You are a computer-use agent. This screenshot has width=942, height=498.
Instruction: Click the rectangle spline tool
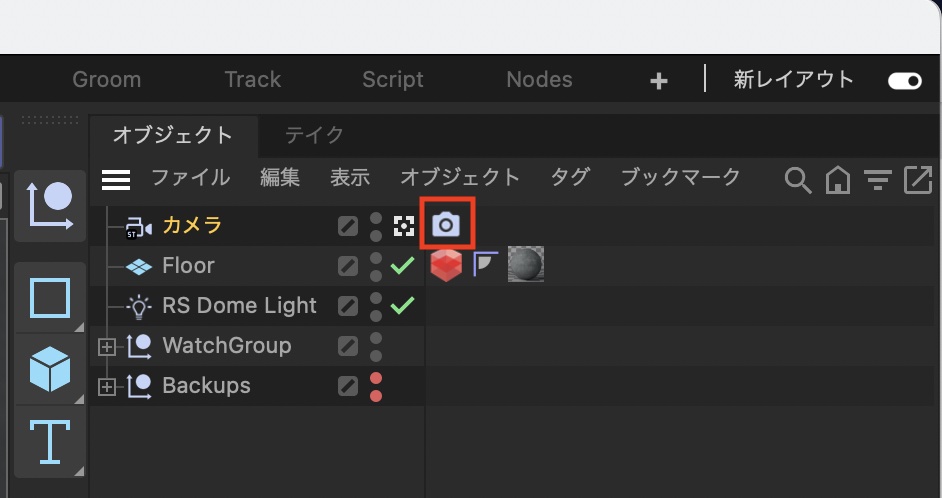50,298
